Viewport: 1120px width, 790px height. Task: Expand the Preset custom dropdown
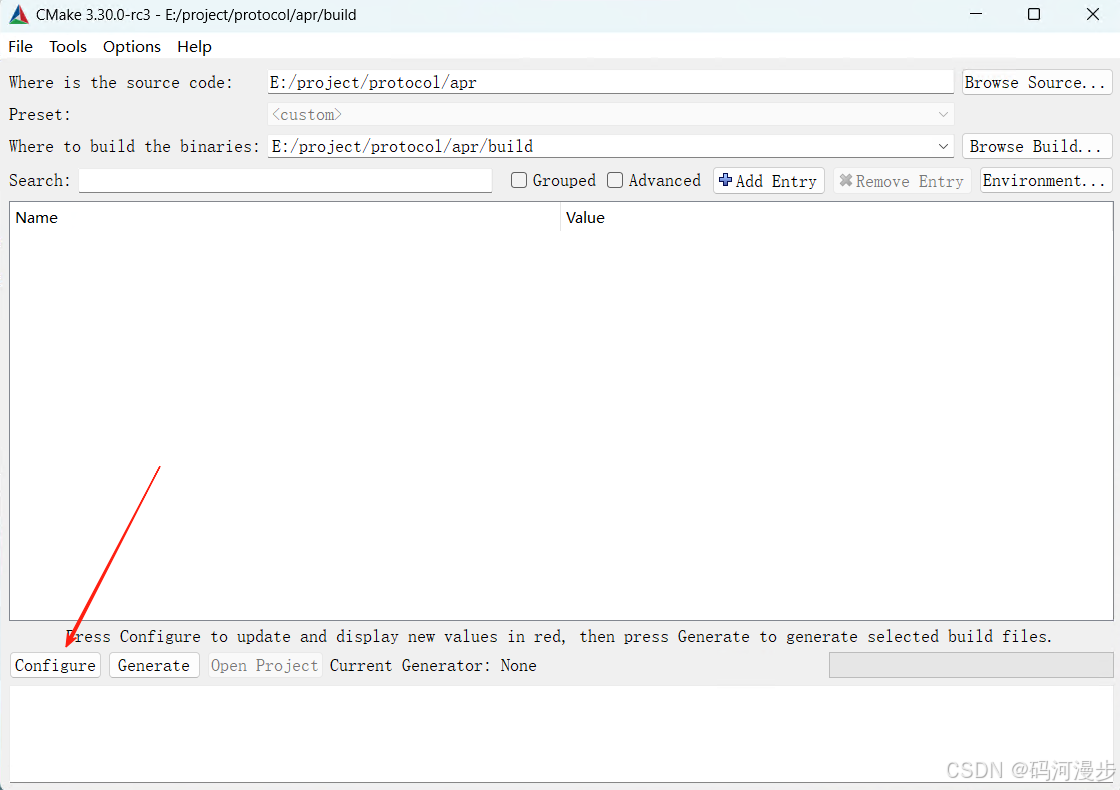tap(611, 114)
